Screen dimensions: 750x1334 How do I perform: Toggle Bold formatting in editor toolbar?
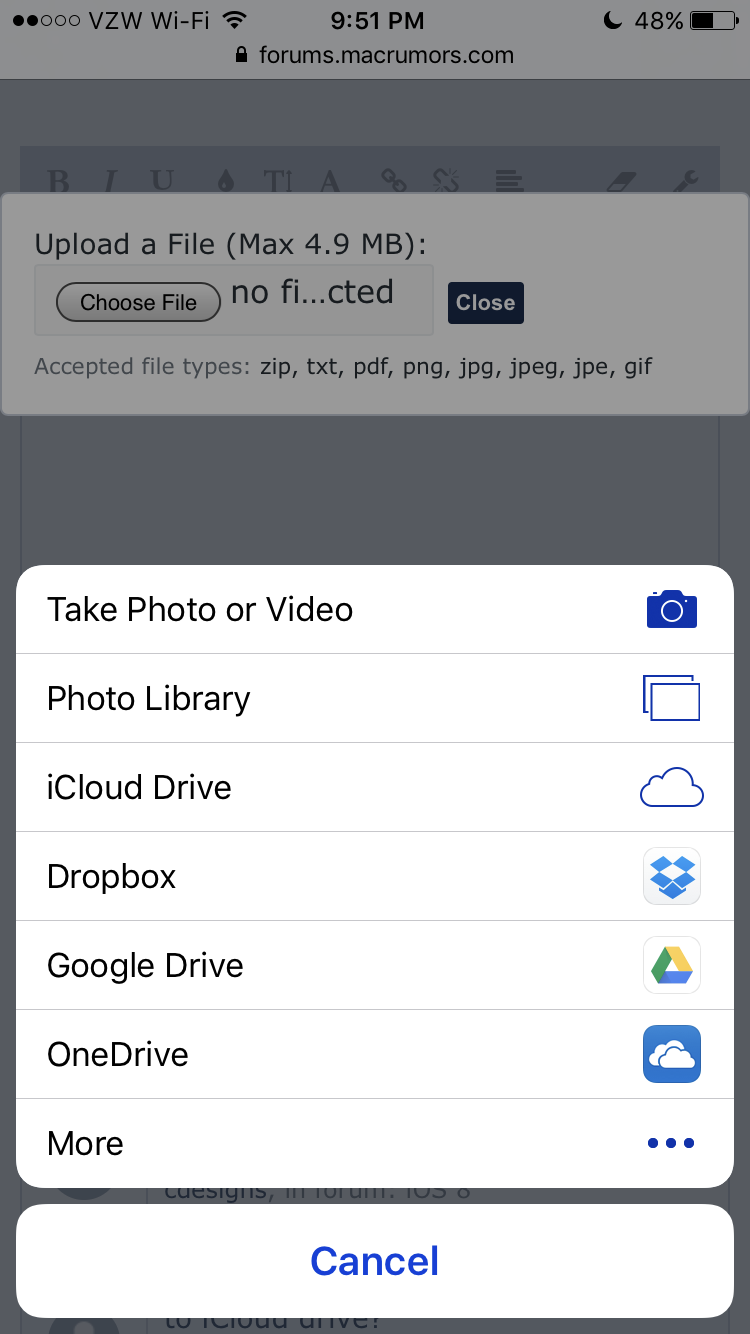coord(59,181)
